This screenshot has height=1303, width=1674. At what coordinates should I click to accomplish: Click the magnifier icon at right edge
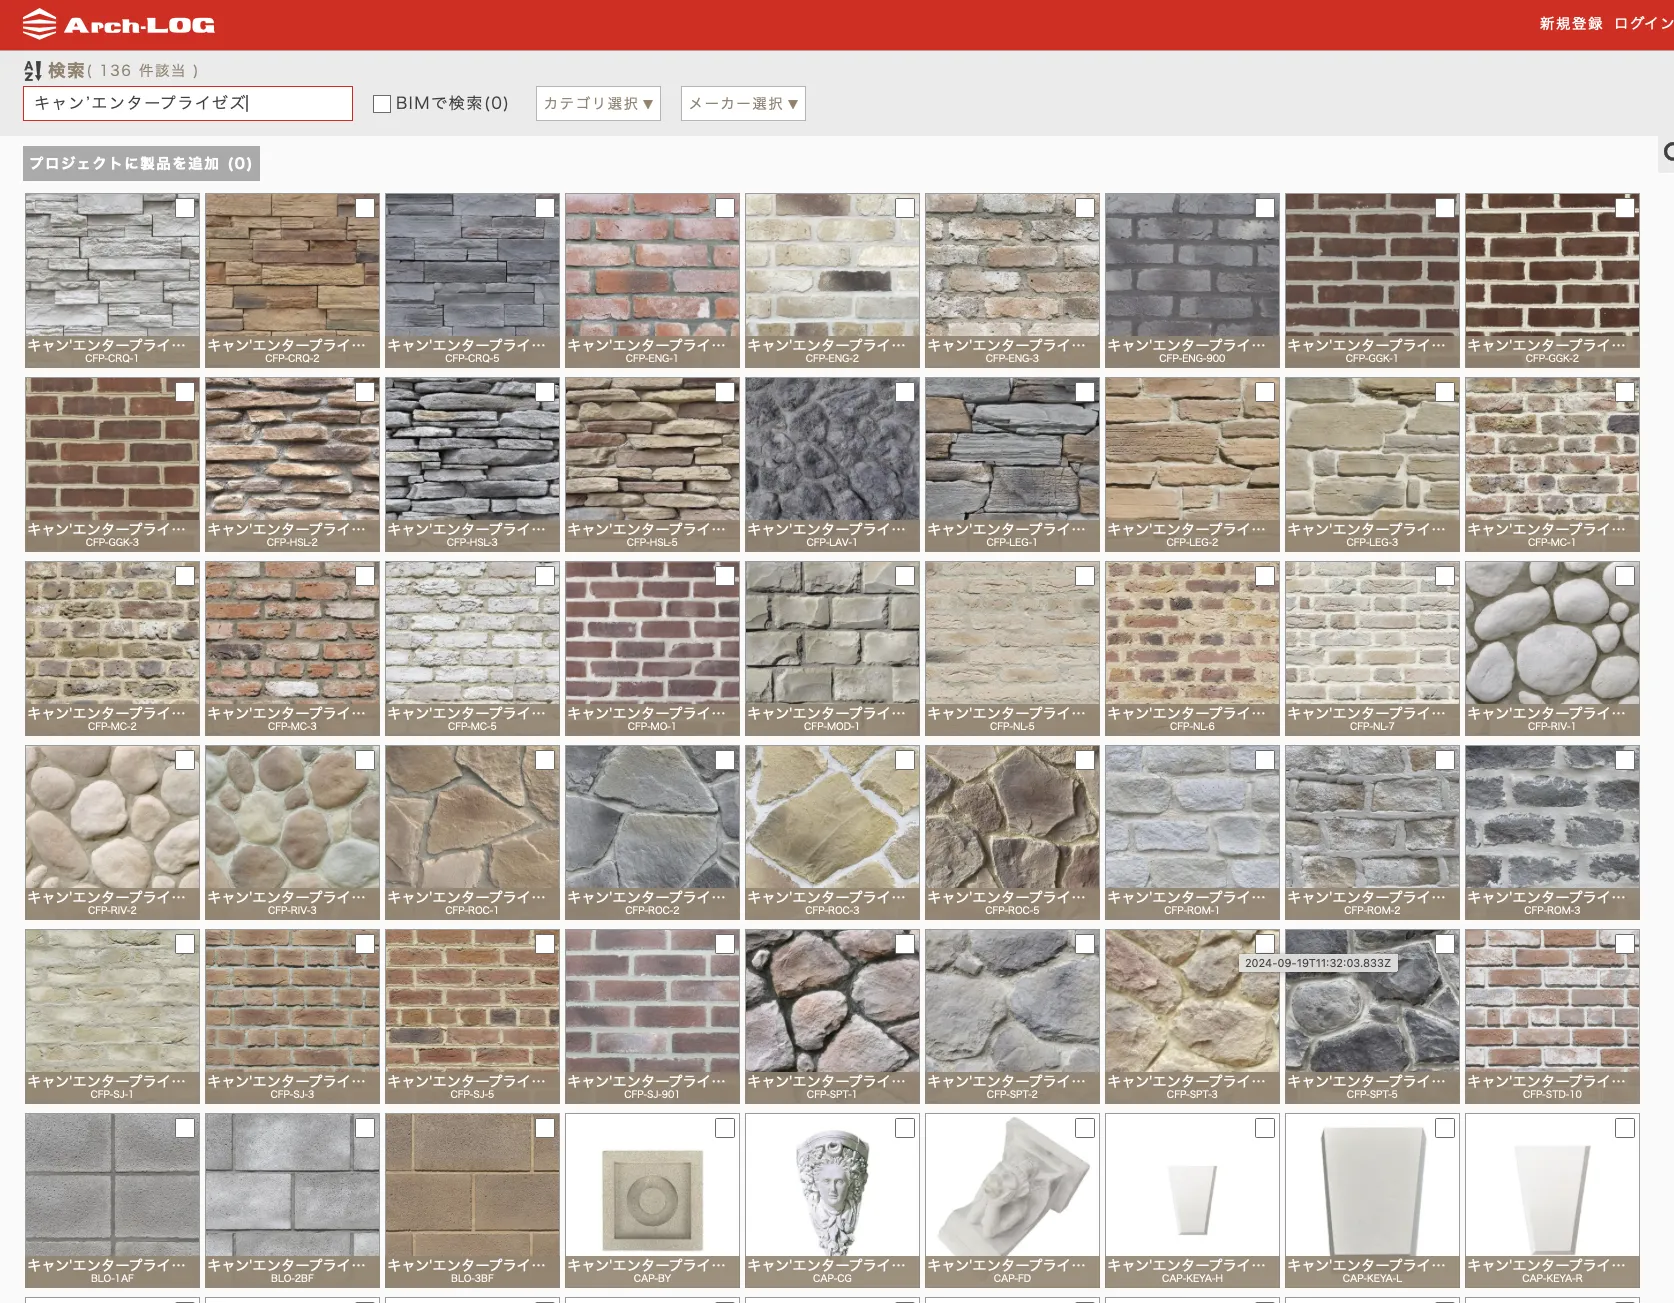[x=1668, y=152]
